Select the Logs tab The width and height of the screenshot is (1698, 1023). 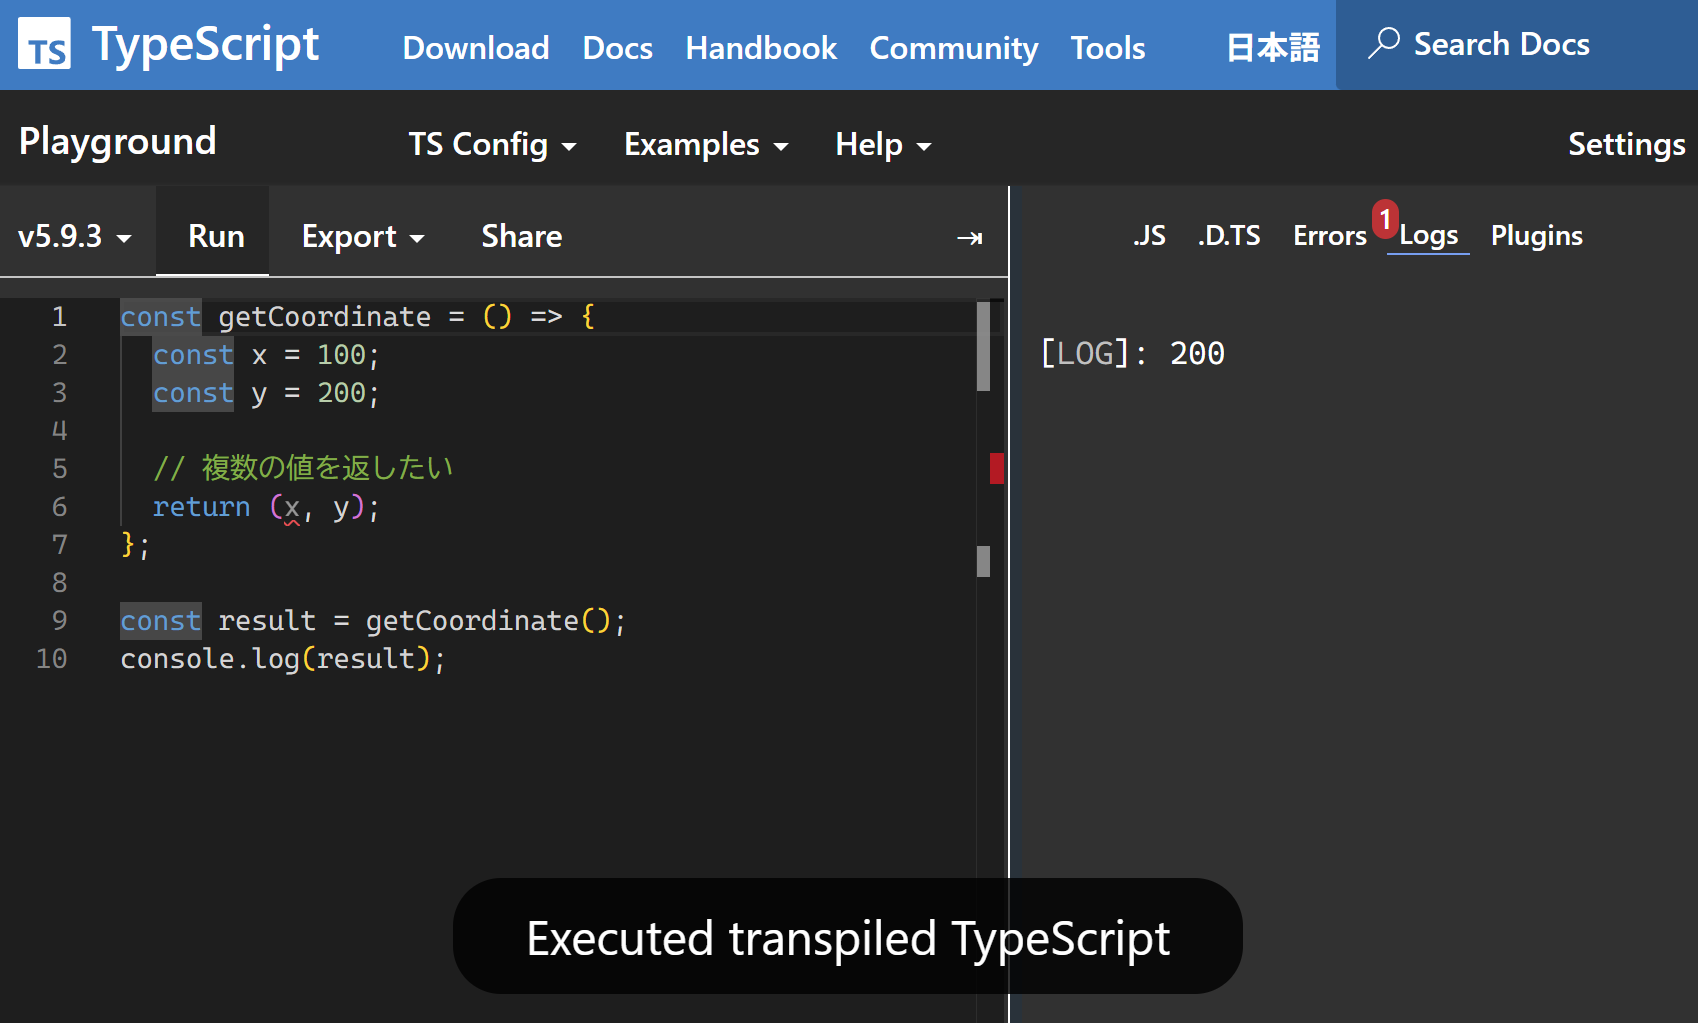tap(1428, 236)
